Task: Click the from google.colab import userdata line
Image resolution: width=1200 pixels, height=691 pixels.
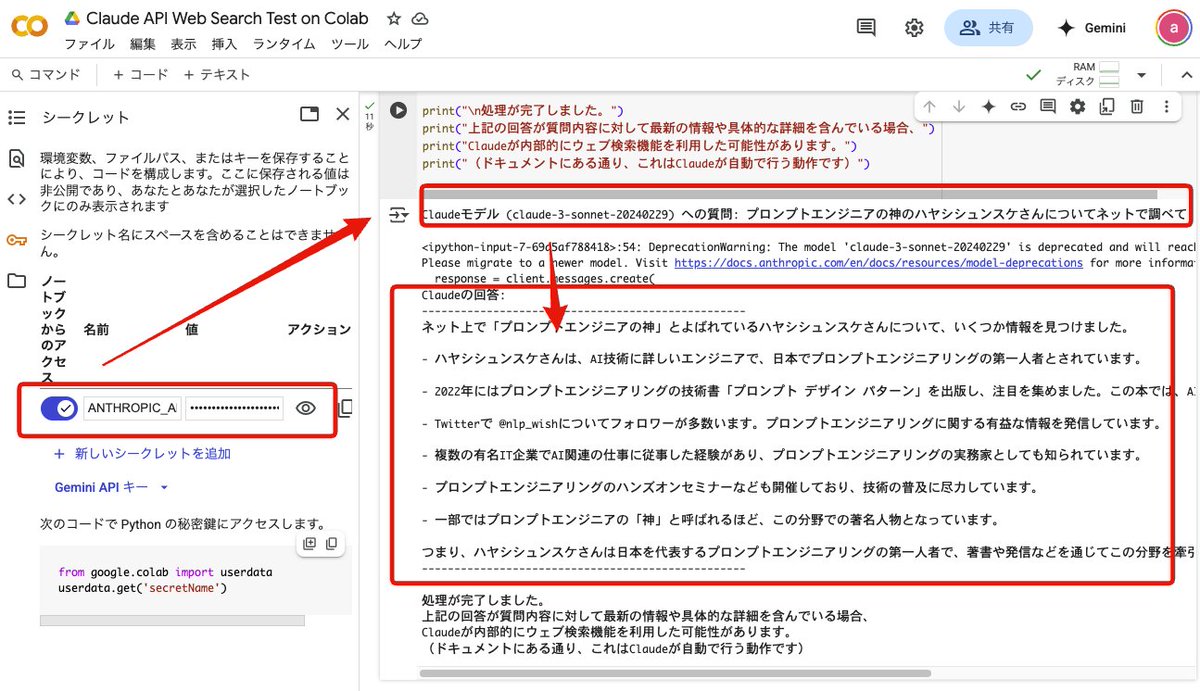Action: click(x=165, y=572)
